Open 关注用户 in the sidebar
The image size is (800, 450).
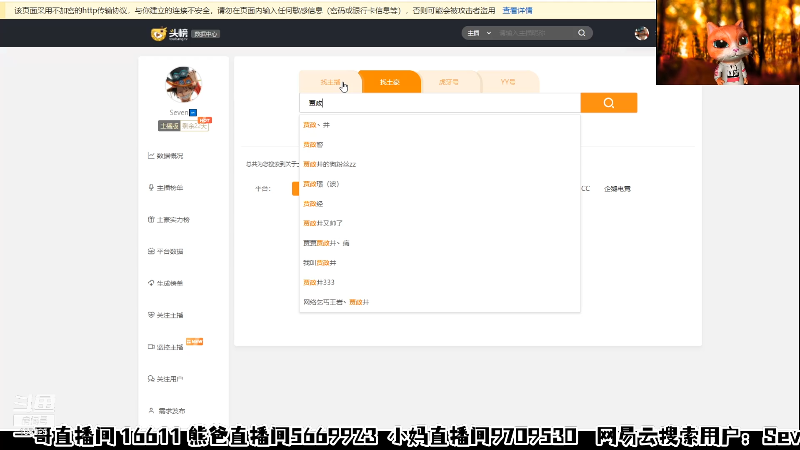coord(170,379)
